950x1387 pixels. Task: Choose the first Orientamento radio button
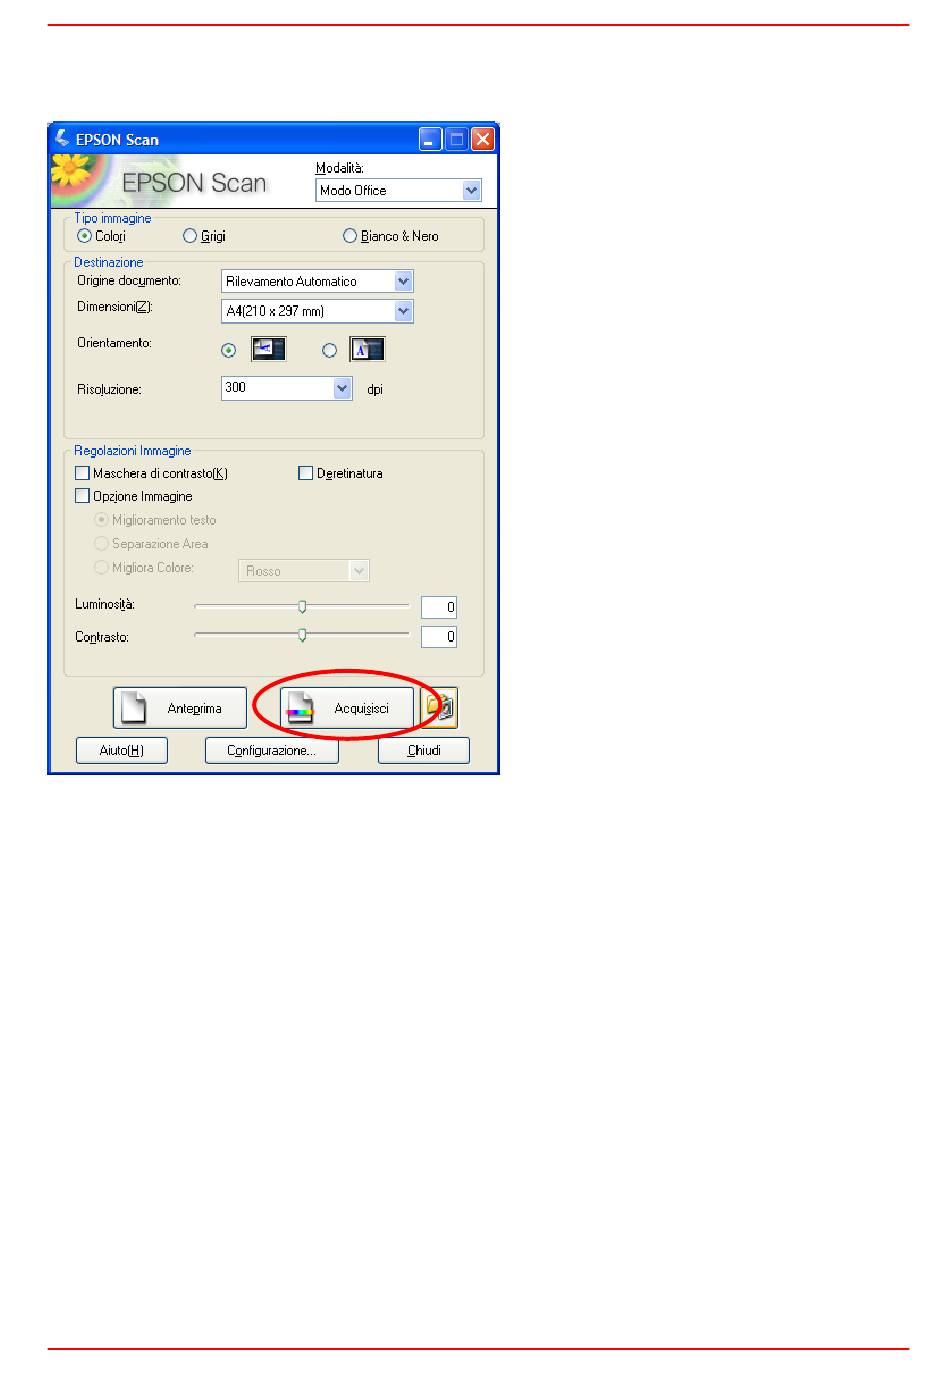[x=229, y=351]
